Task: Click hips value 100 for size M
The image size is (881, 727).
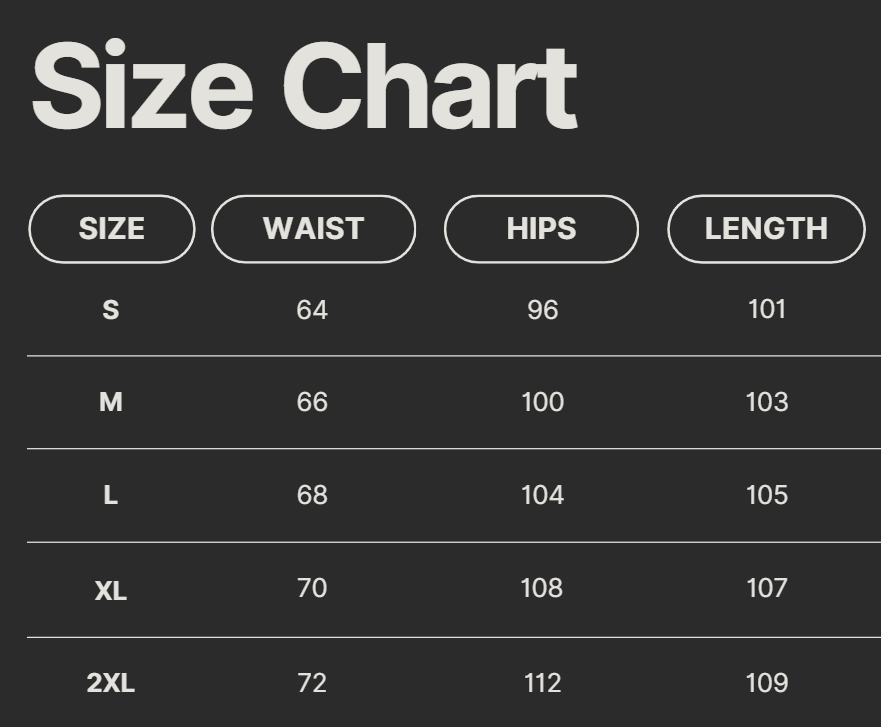Action: pyautogui.click(x=542, y=402)
